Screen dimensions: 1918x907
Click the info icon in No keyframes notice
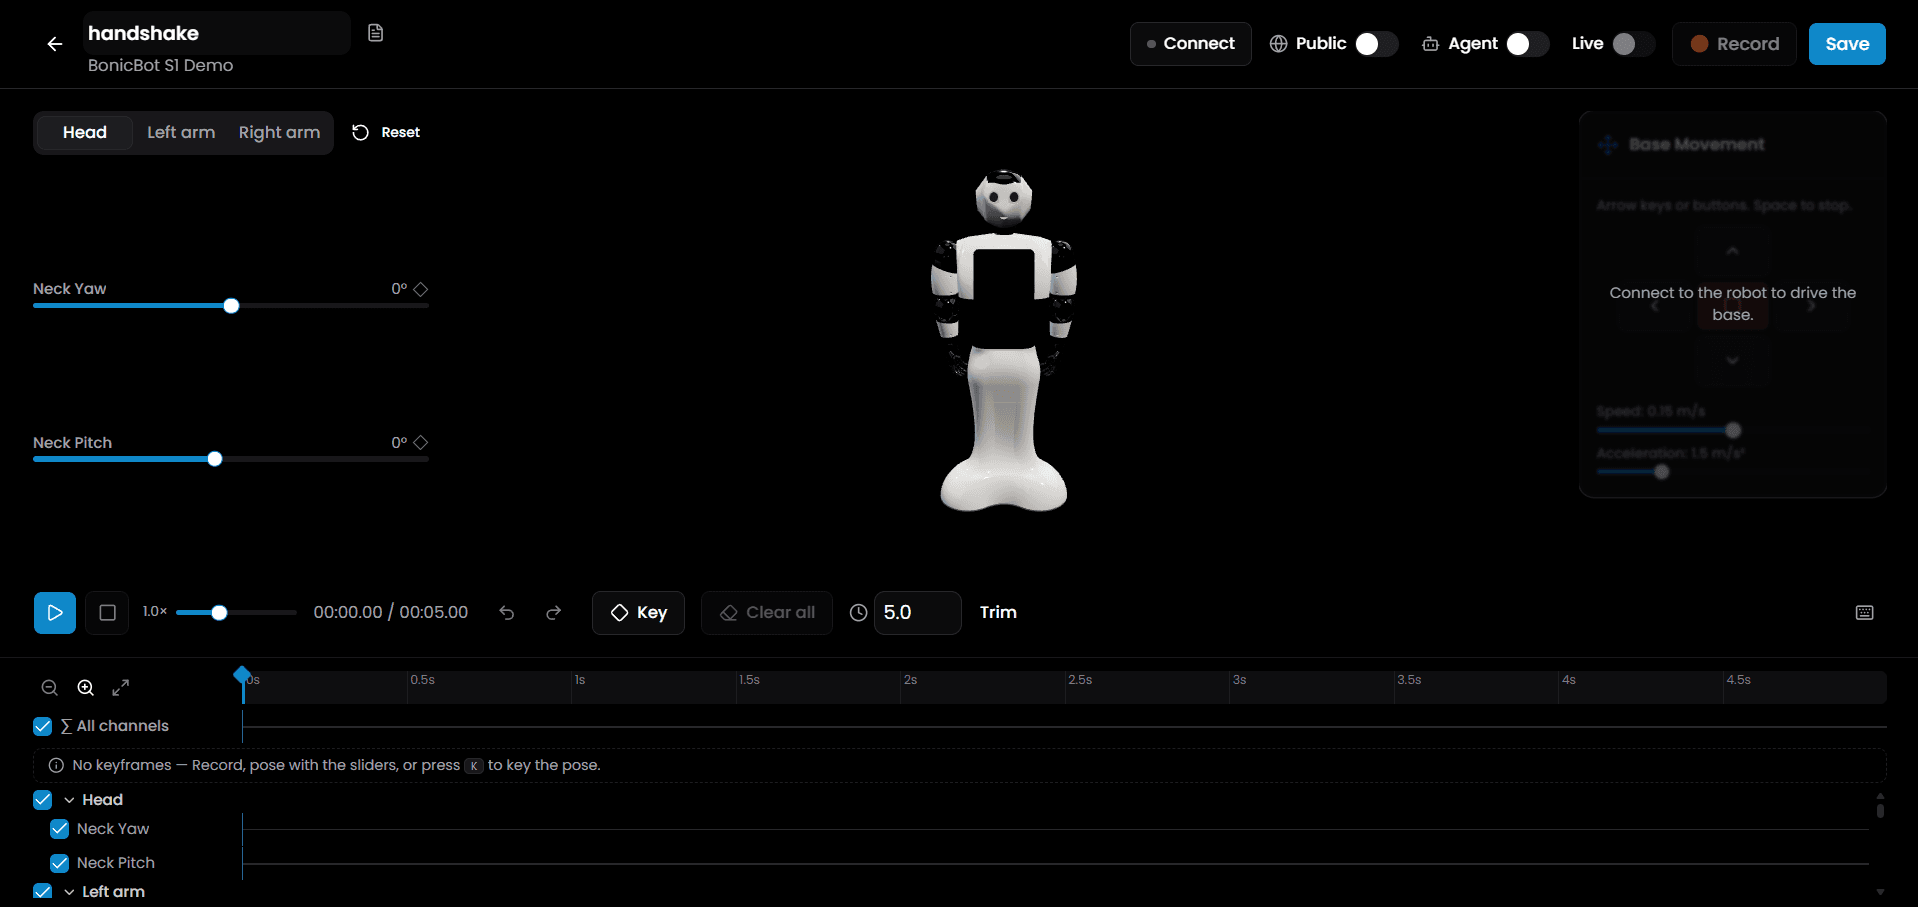56,765
